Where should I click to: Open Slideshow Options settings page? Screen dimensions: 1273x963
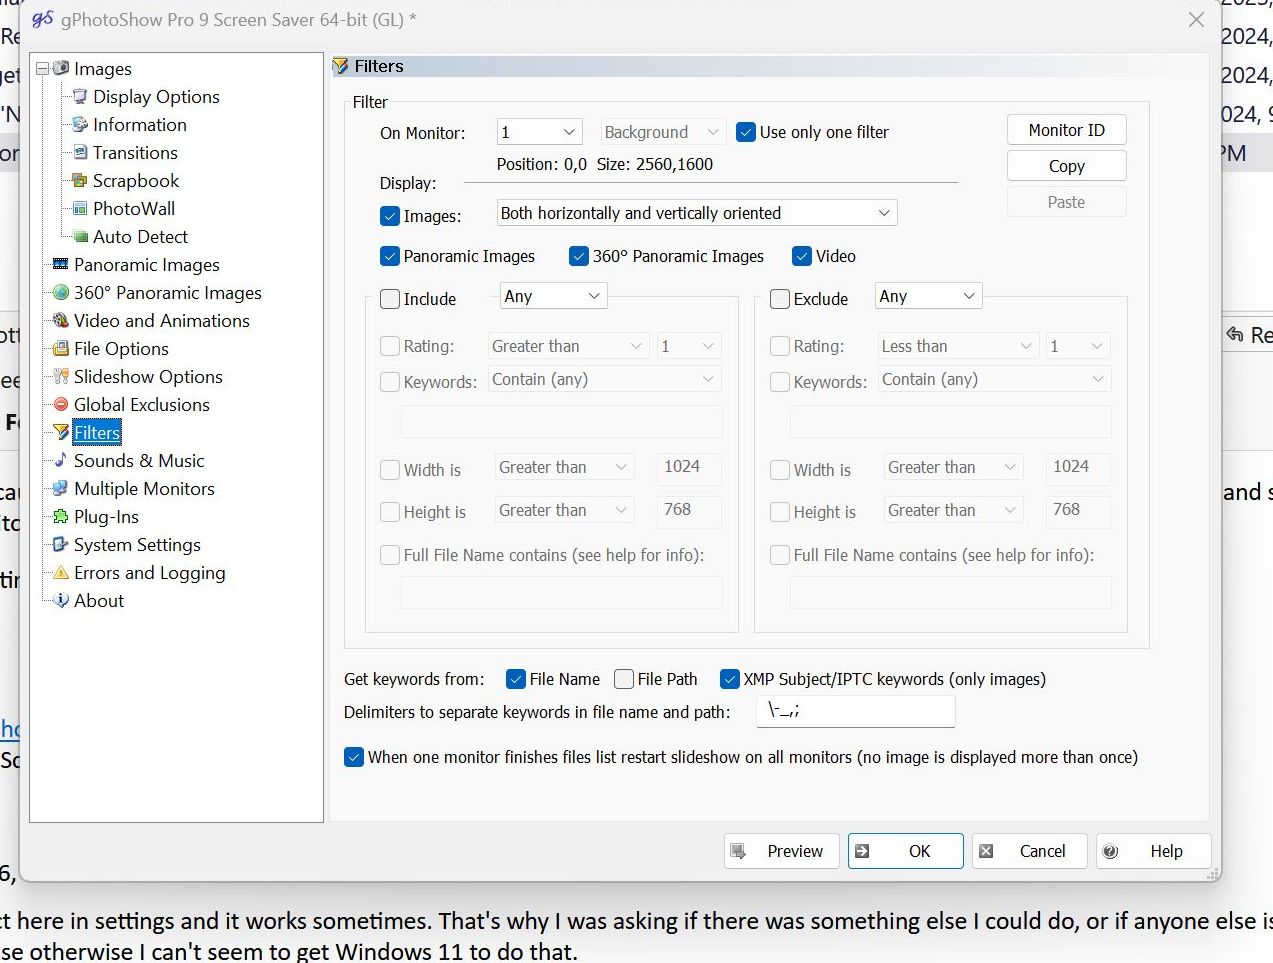pyautogui.click(x=148, y=377)
